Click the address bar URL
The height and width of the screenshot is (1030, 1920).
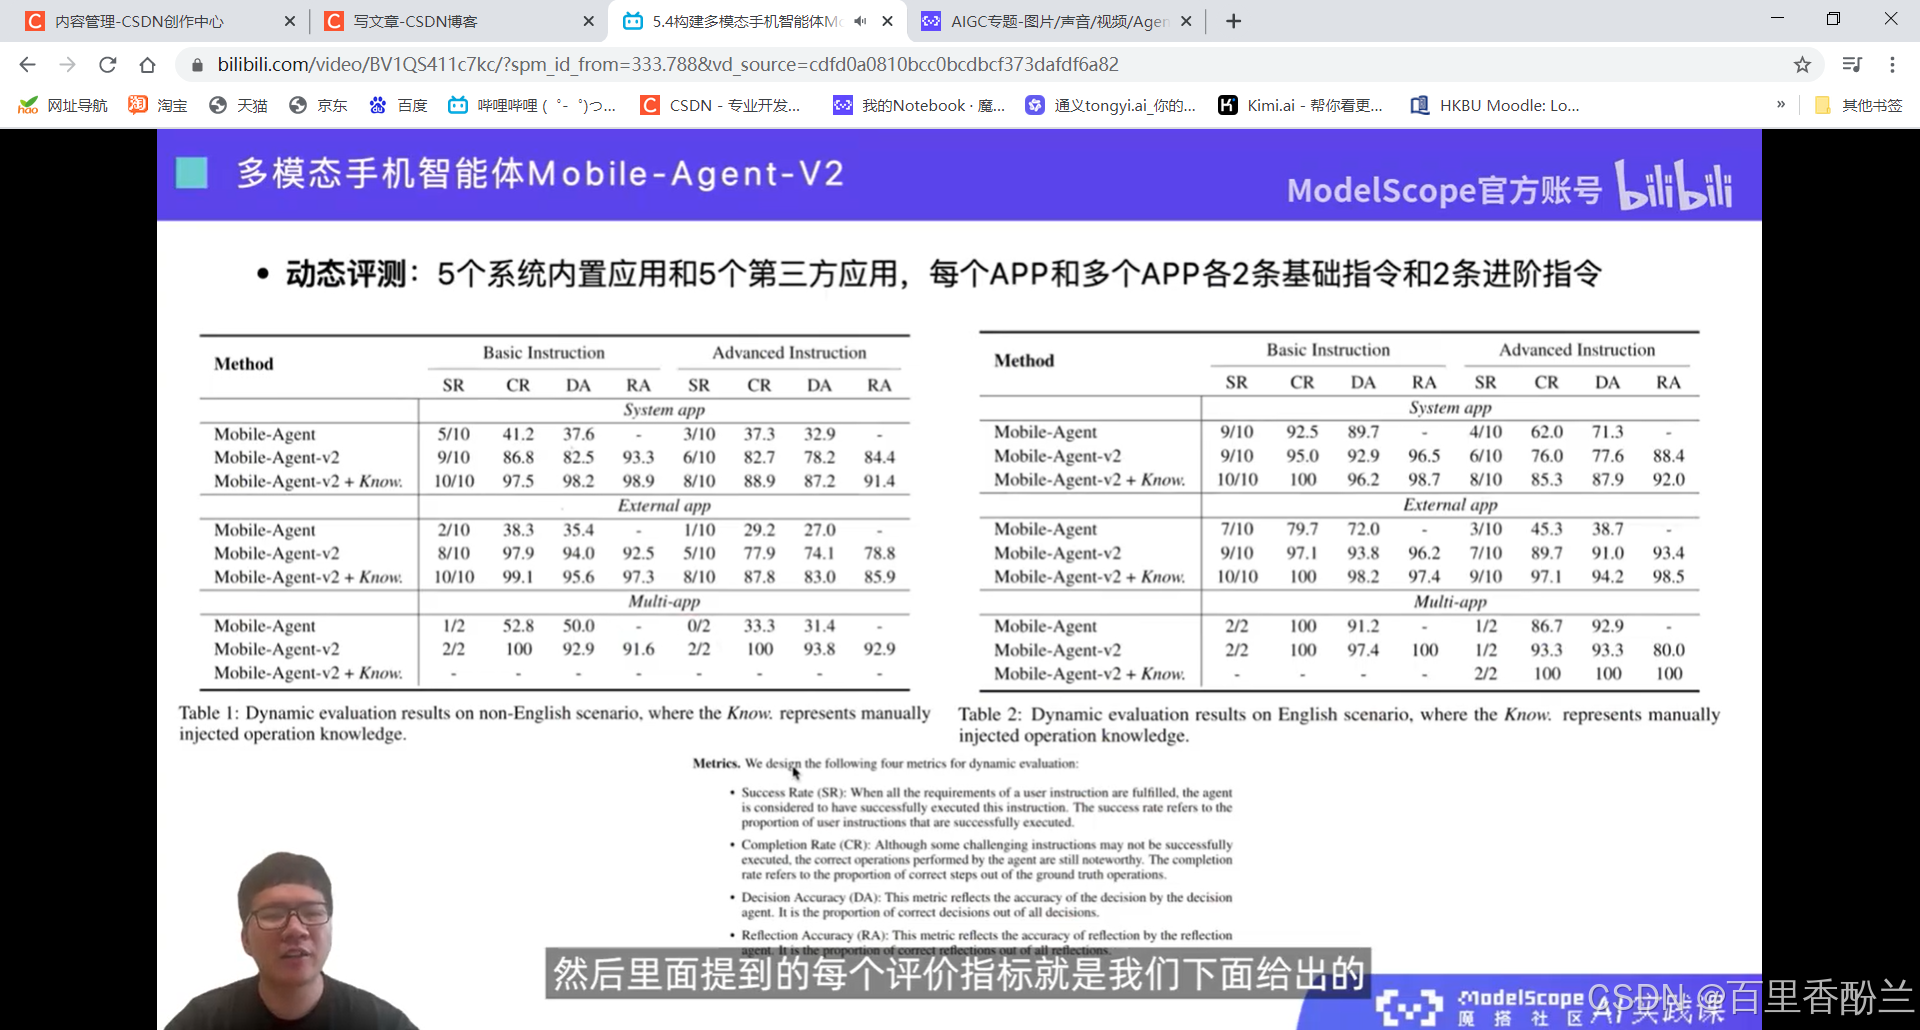pyautogui.click(x=668, y=65)
